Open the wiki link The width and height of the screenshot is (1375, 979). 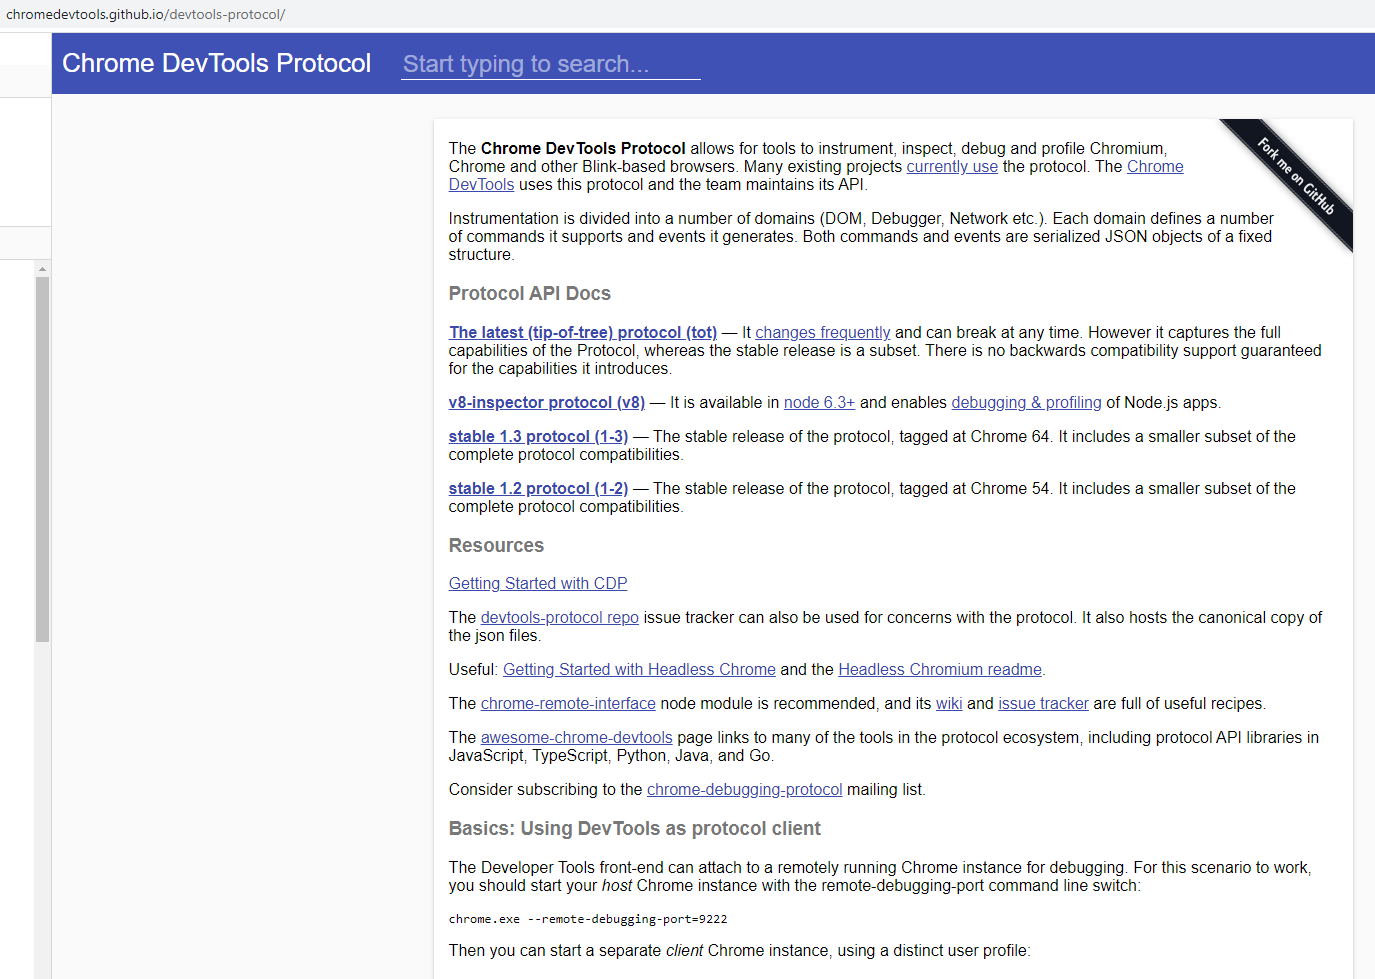coord(949,704)
